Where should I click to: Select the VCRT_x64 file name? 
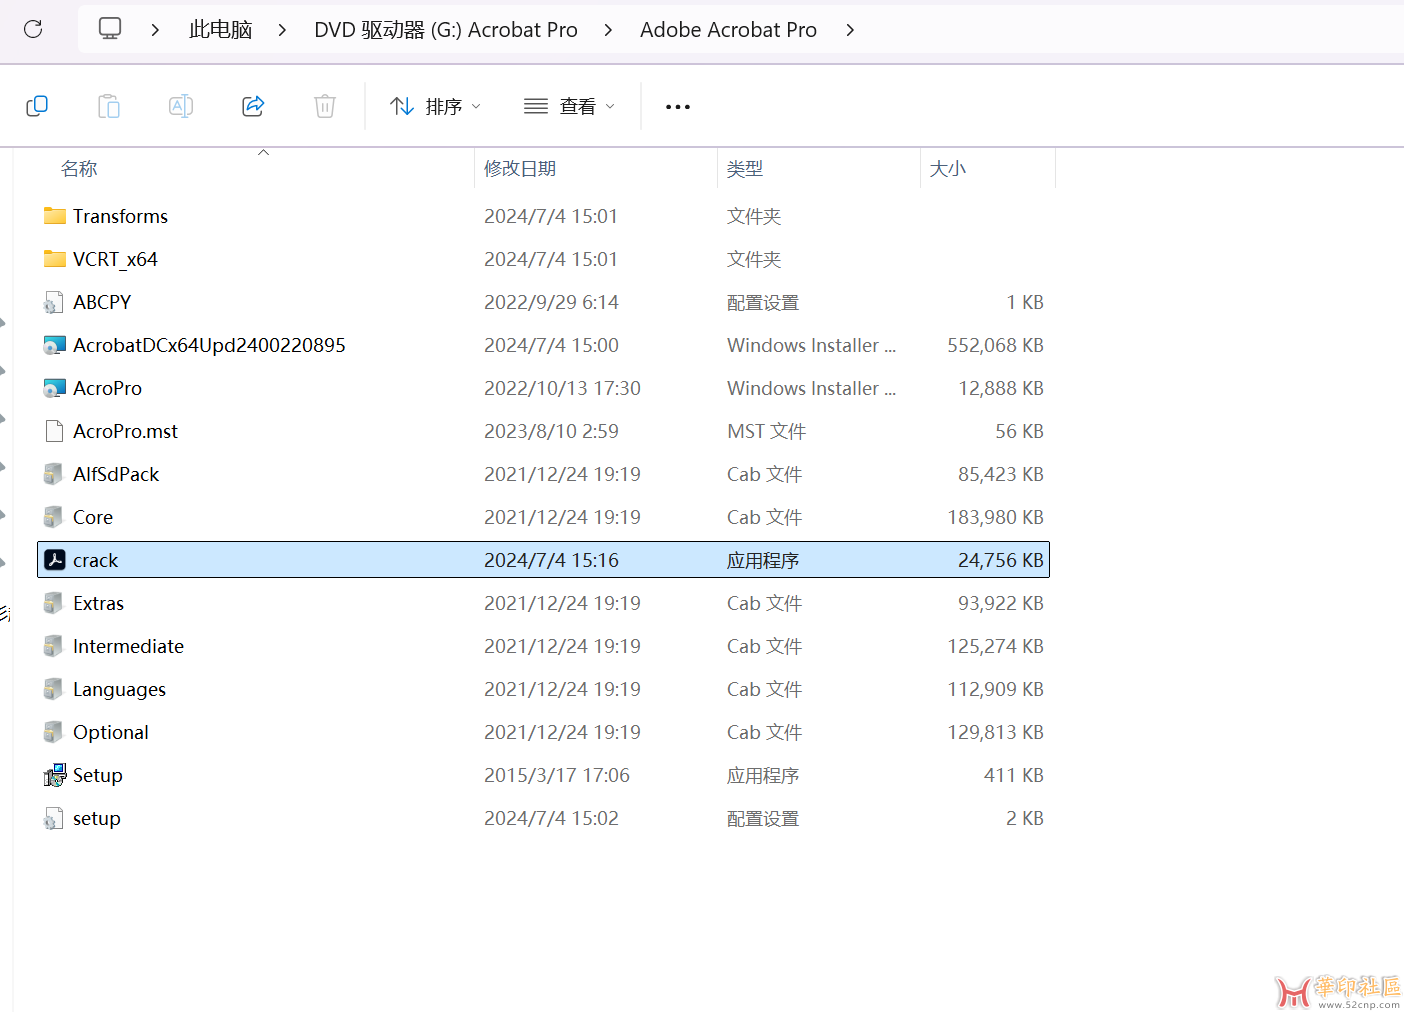115,259
